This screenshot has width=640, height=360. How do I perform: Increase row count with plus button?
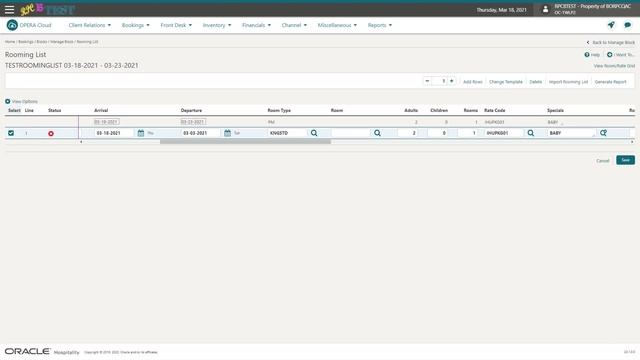[451, 81]
